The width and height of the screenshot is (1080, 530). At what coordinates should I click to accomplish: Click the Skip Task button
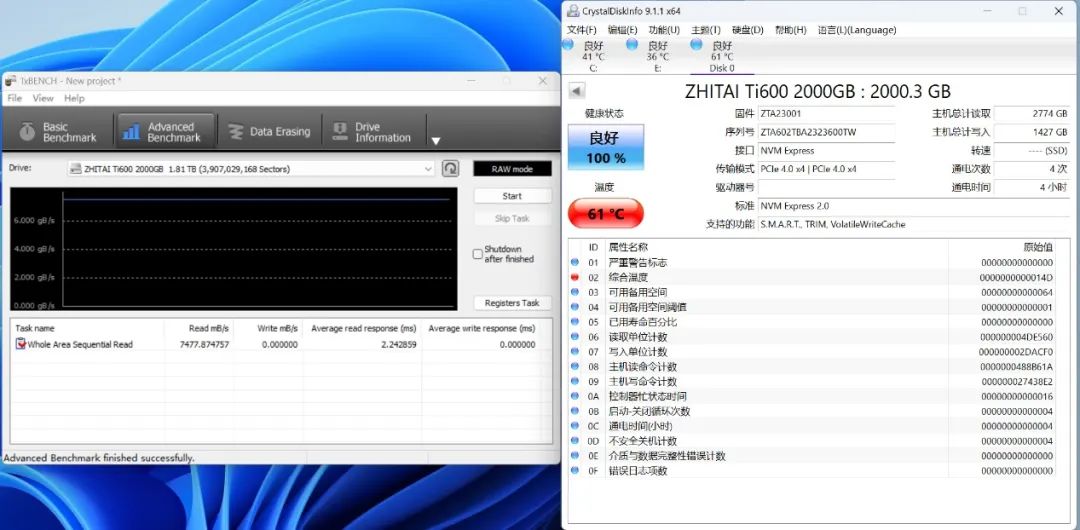[512, 218]
